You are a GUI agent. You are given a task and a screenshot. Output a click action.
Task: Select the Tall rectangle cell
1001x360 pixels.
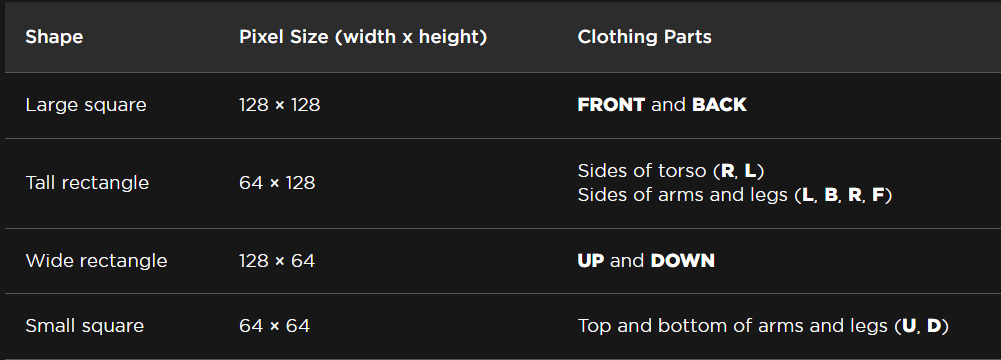87,183
